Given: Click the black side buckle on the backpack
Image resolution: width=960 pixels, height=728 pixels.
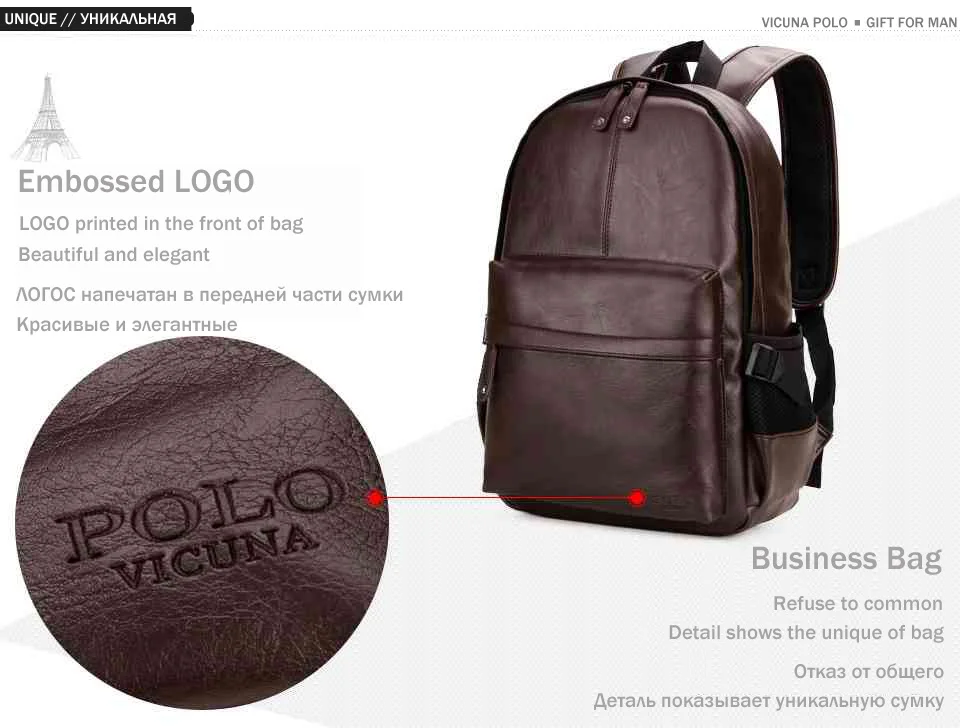Looking at the screenshot, I should pyautogui.click(x=764, y=361).
